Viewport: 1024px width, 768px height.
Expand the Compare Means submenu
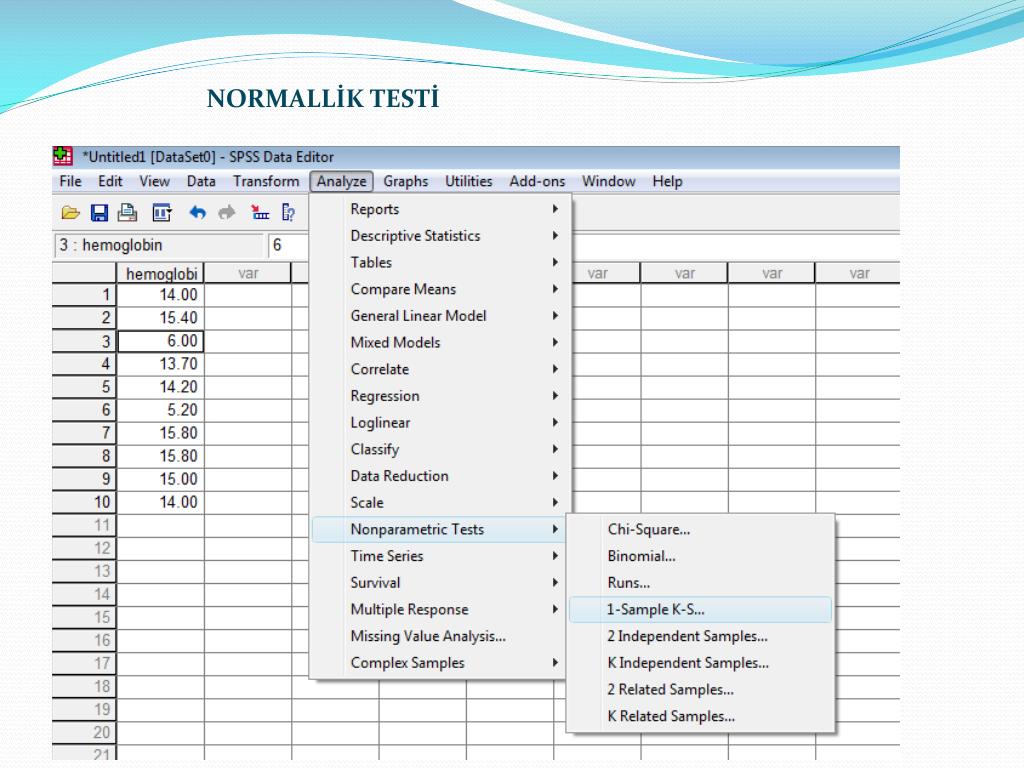coord(439,289)
